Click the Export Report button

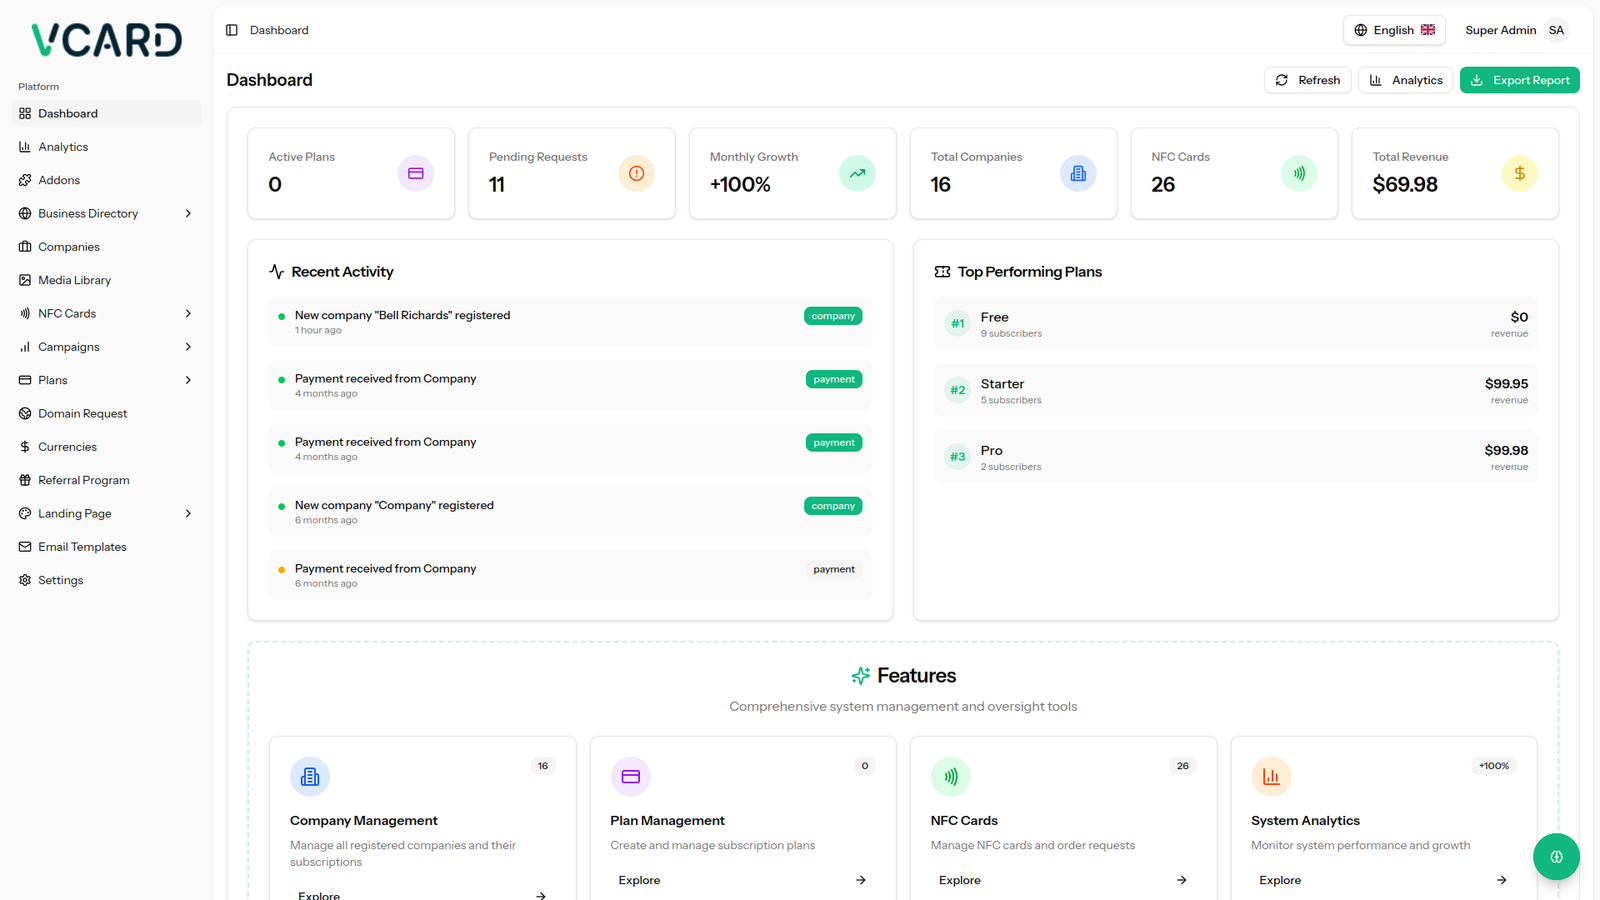(1519, 80)
